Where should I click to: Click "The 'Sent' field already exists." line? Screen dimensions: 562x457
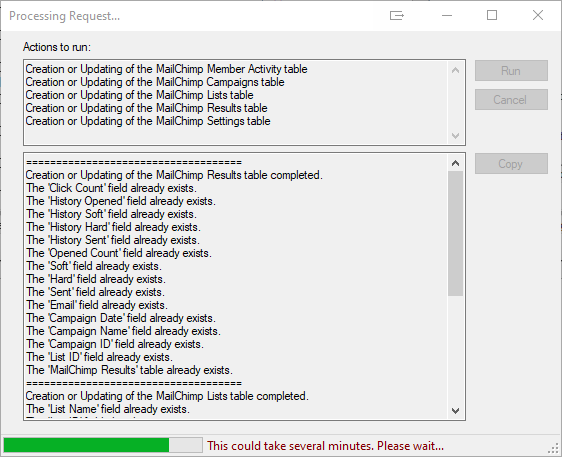coord(95,292)
